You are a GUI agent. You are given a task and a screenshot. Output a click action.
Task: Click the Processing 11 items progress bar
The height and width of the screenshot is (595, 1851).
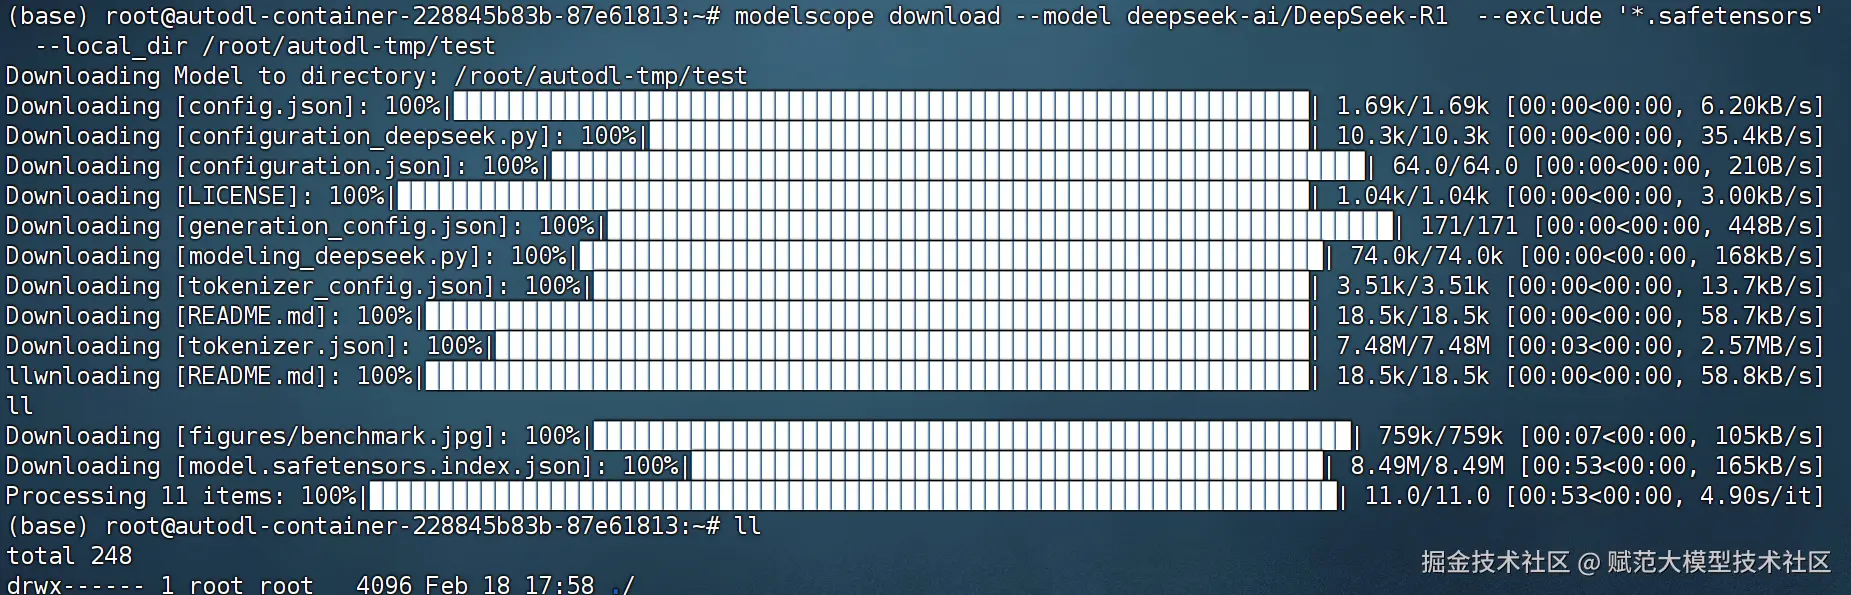coord(852,496)
